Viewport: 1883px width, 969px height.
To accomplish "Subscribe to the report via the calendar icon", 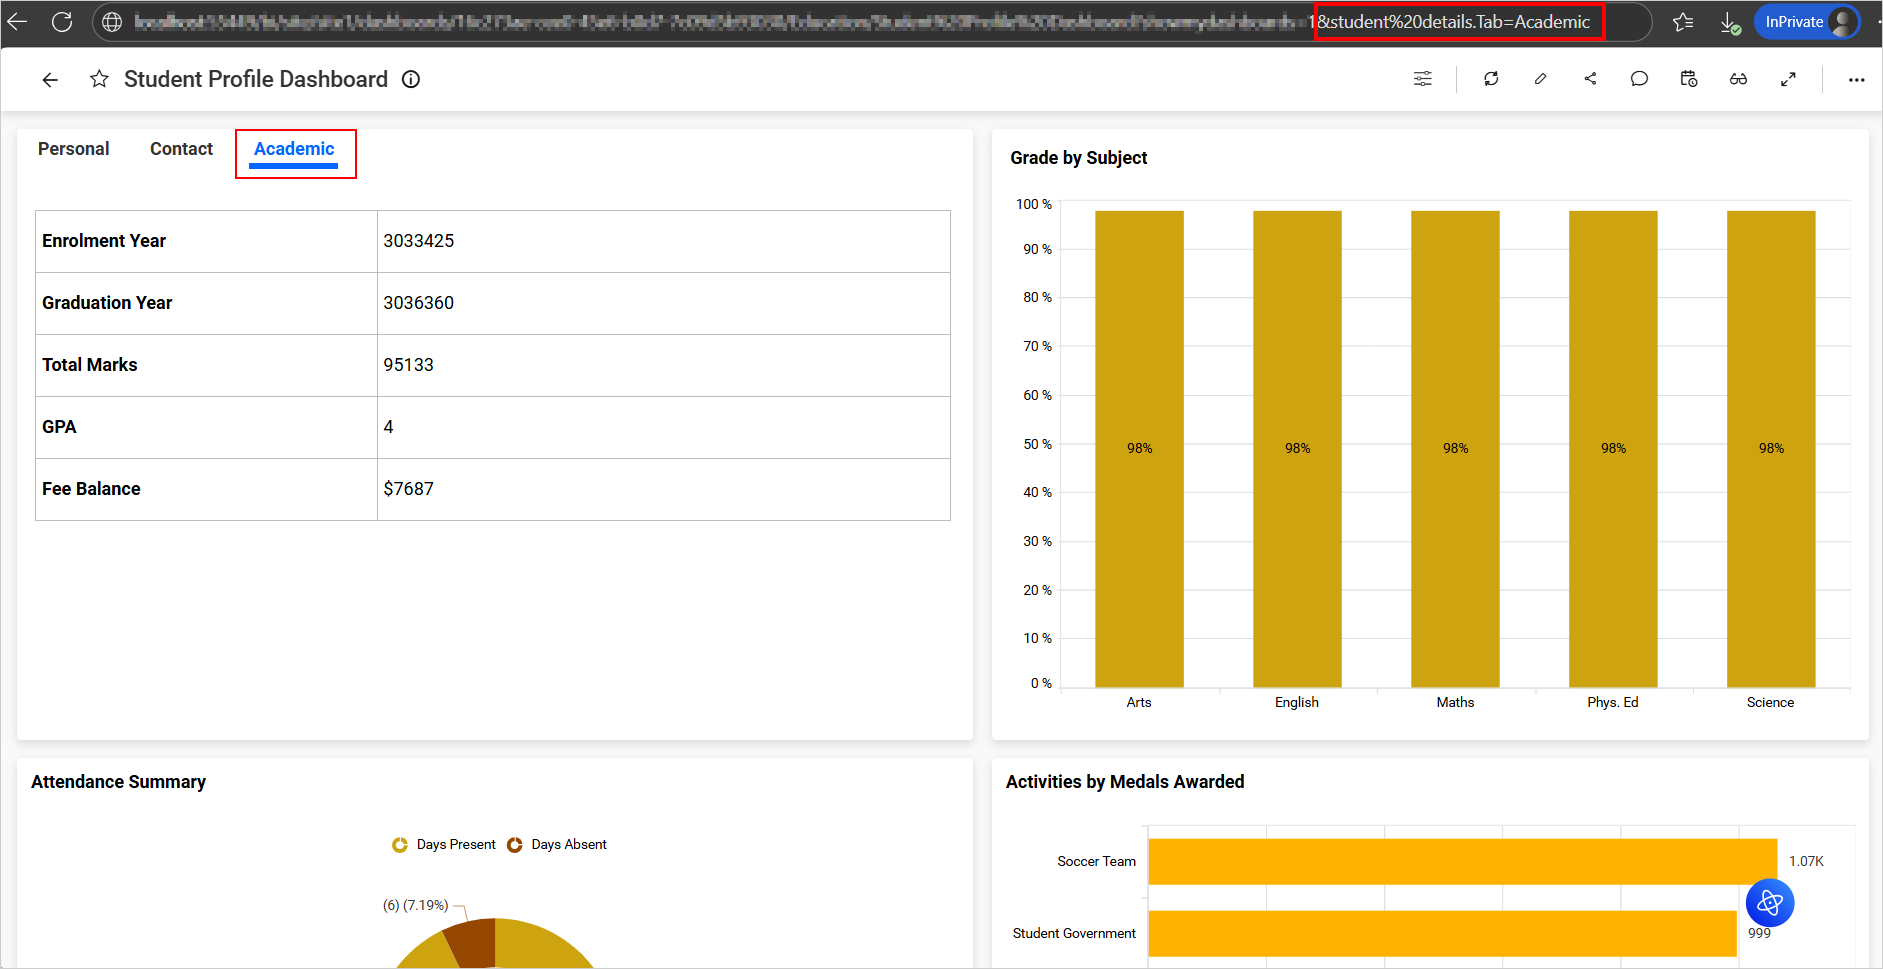I will pos(1688,79).
